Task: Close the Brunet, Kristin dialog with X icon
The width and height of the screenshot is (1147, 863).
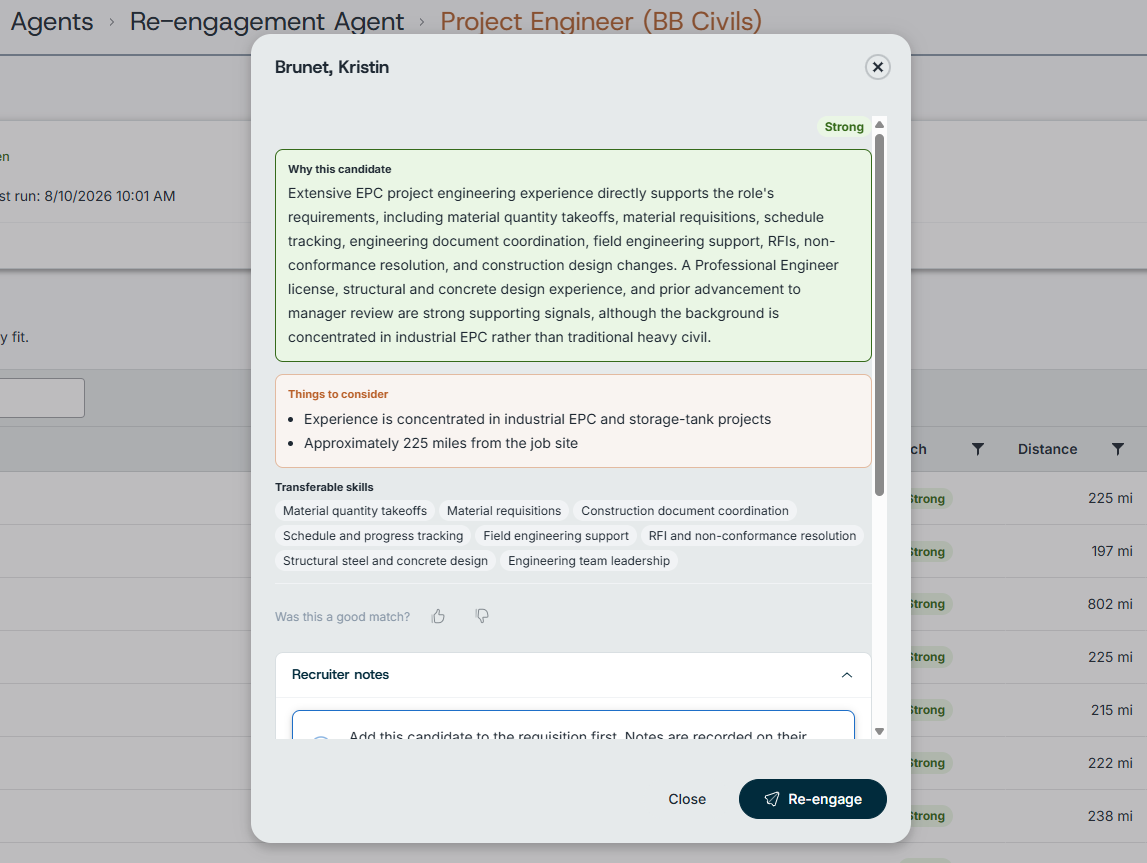Action: coord(877,67)
